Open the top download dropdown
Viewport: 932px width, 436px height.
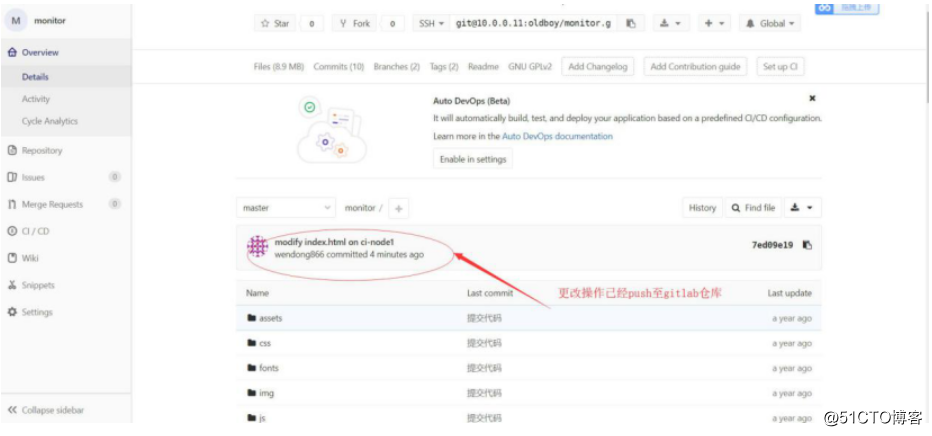(x=672, y=24)
